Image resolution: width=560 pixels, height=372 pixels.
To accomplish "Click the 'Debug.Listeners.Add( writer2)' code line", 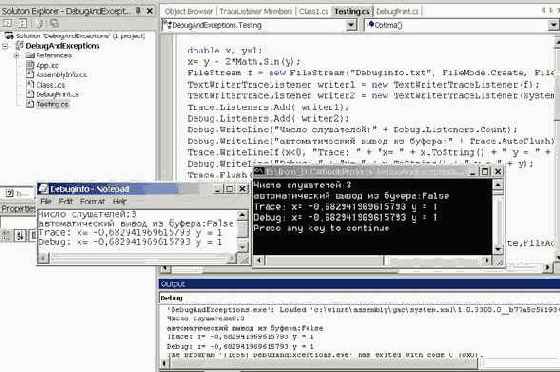I will pyautogui.click(x=268, y=119).
